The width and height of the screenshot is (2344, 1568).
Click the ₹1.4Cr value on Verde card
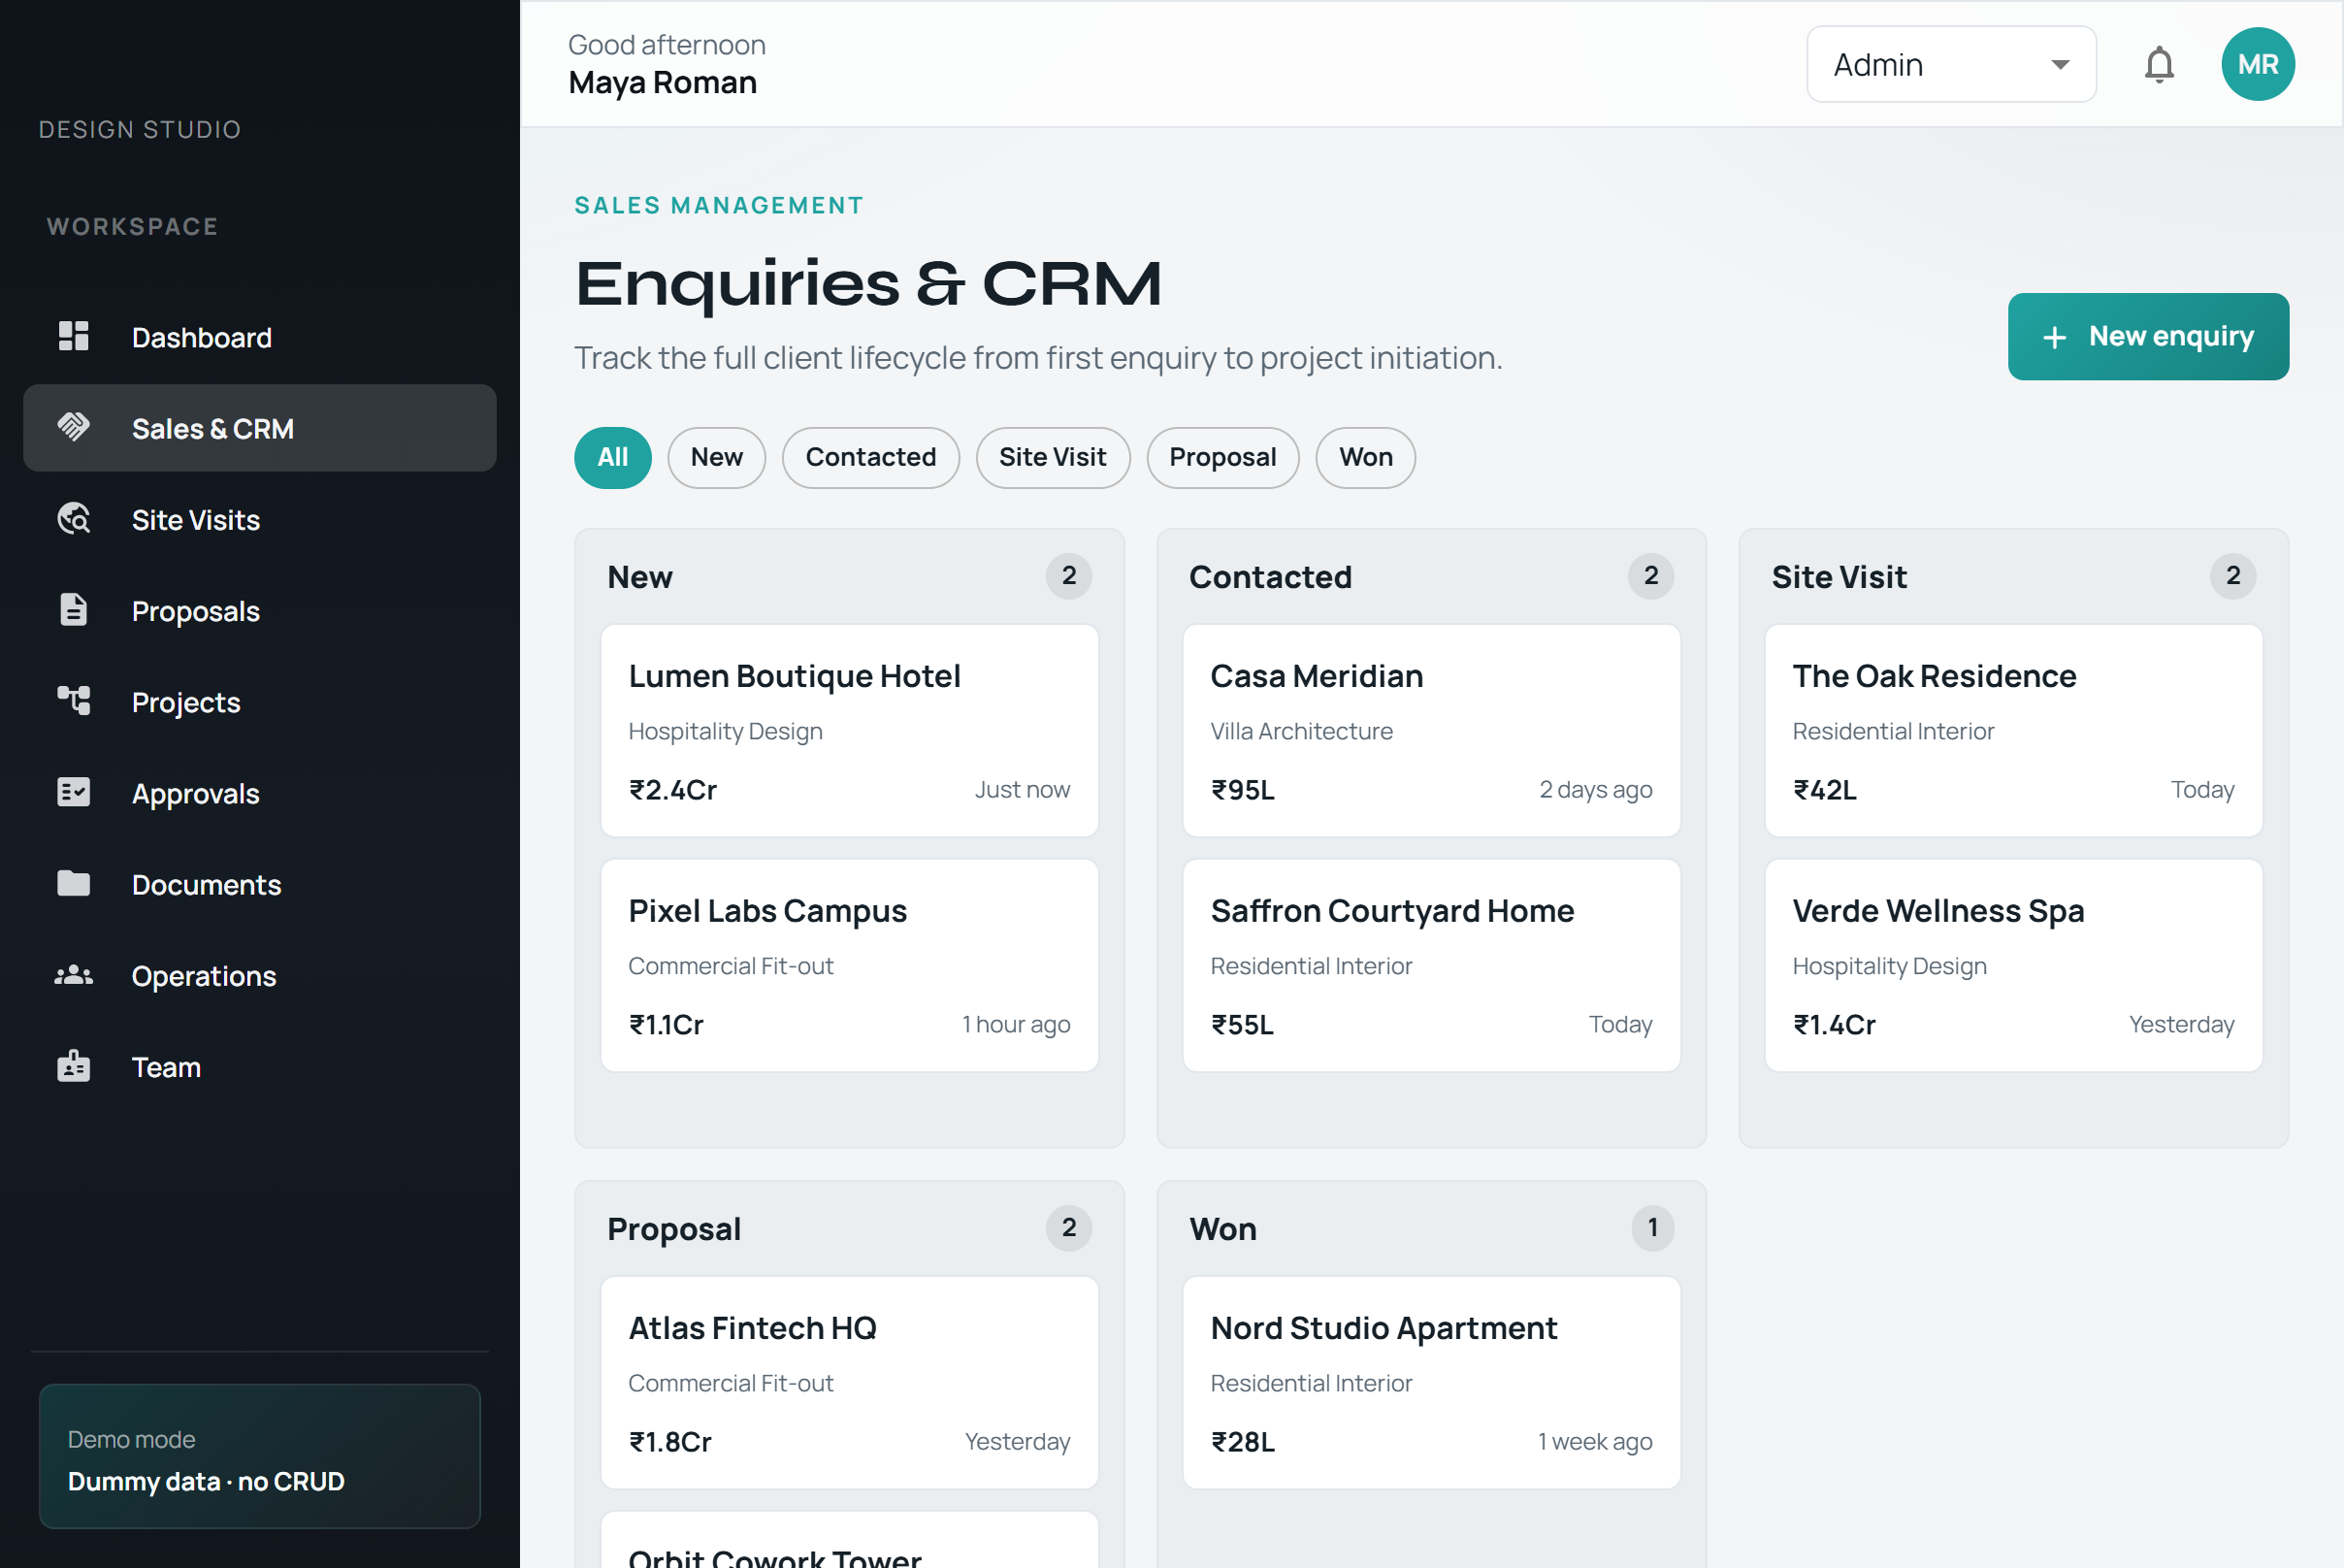pos(1835,1025)
